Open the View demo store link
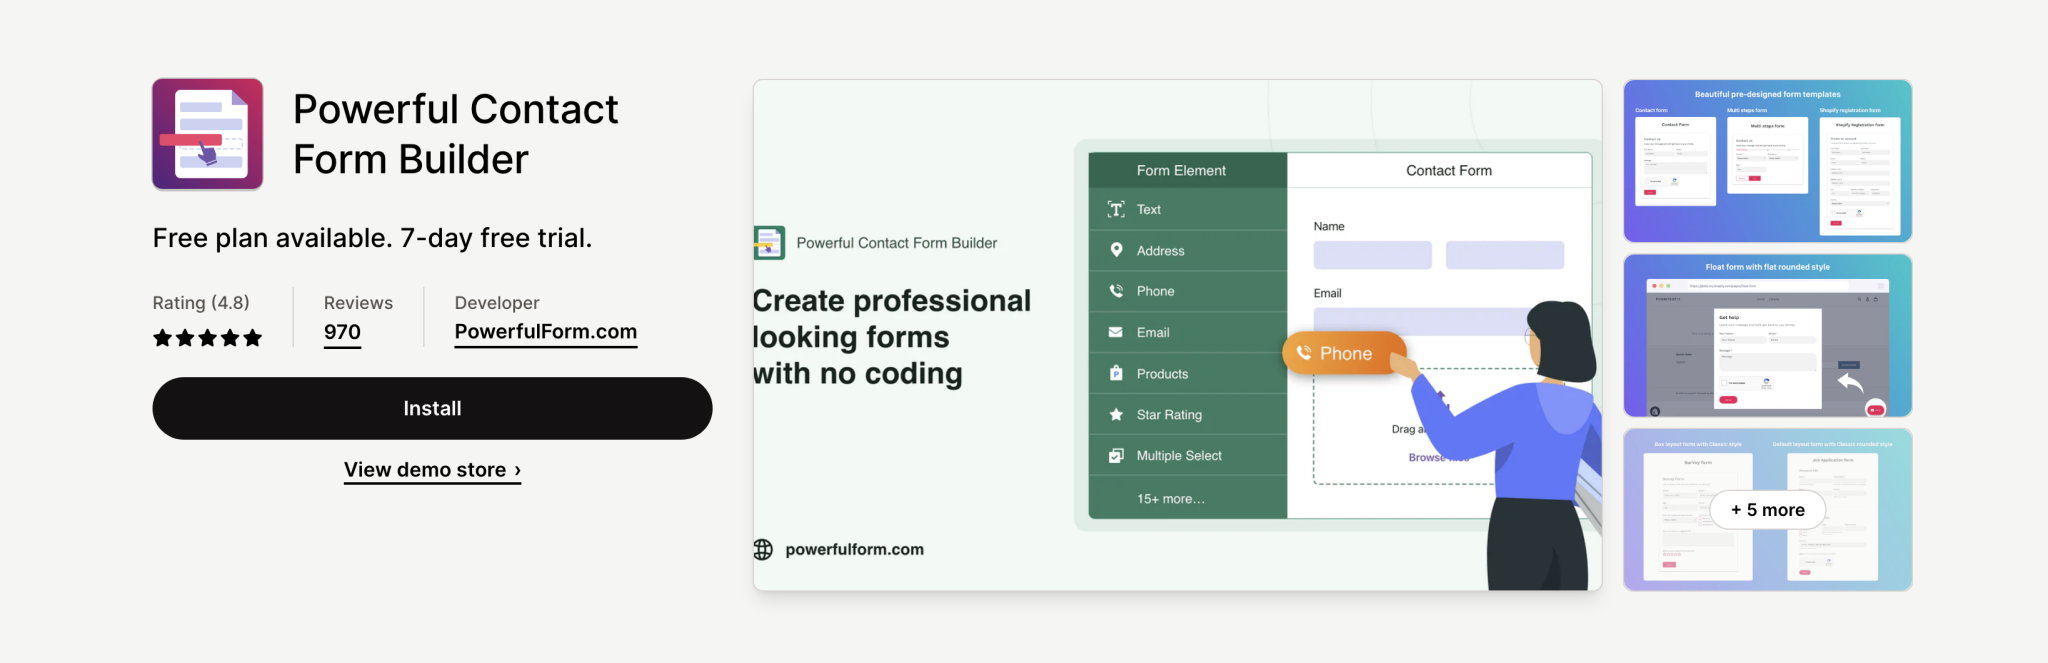The width and height of the screenshot is (2048, 663). pyautogui.click(x=432, y=470)
